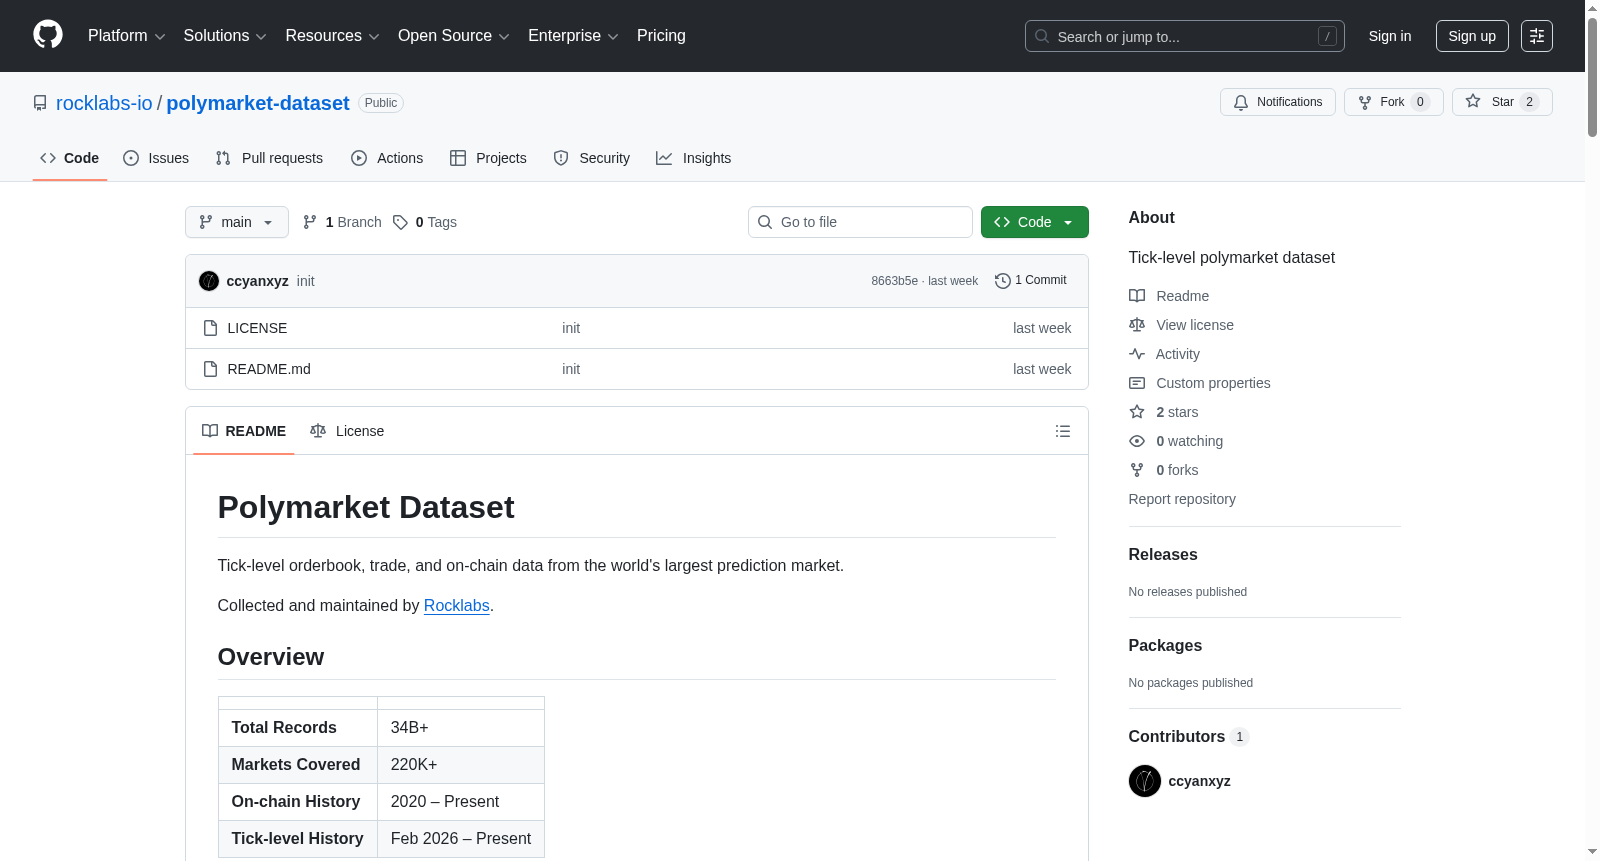Select the License tab
Viewport: 1600px width, 861px height.
347,431
